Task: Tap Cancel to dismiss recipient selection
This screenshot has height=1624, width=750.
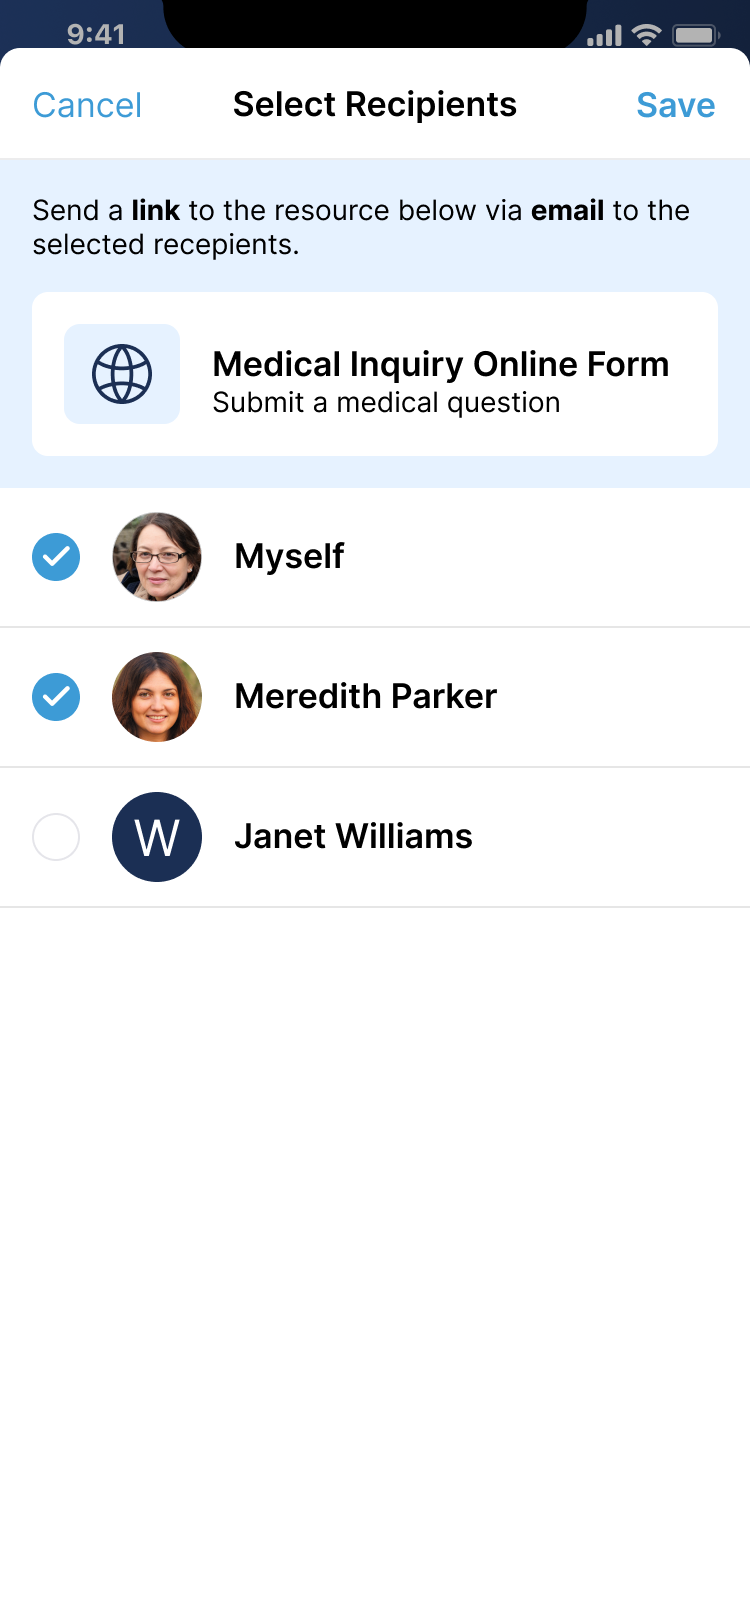Action: tap(87, 105)
